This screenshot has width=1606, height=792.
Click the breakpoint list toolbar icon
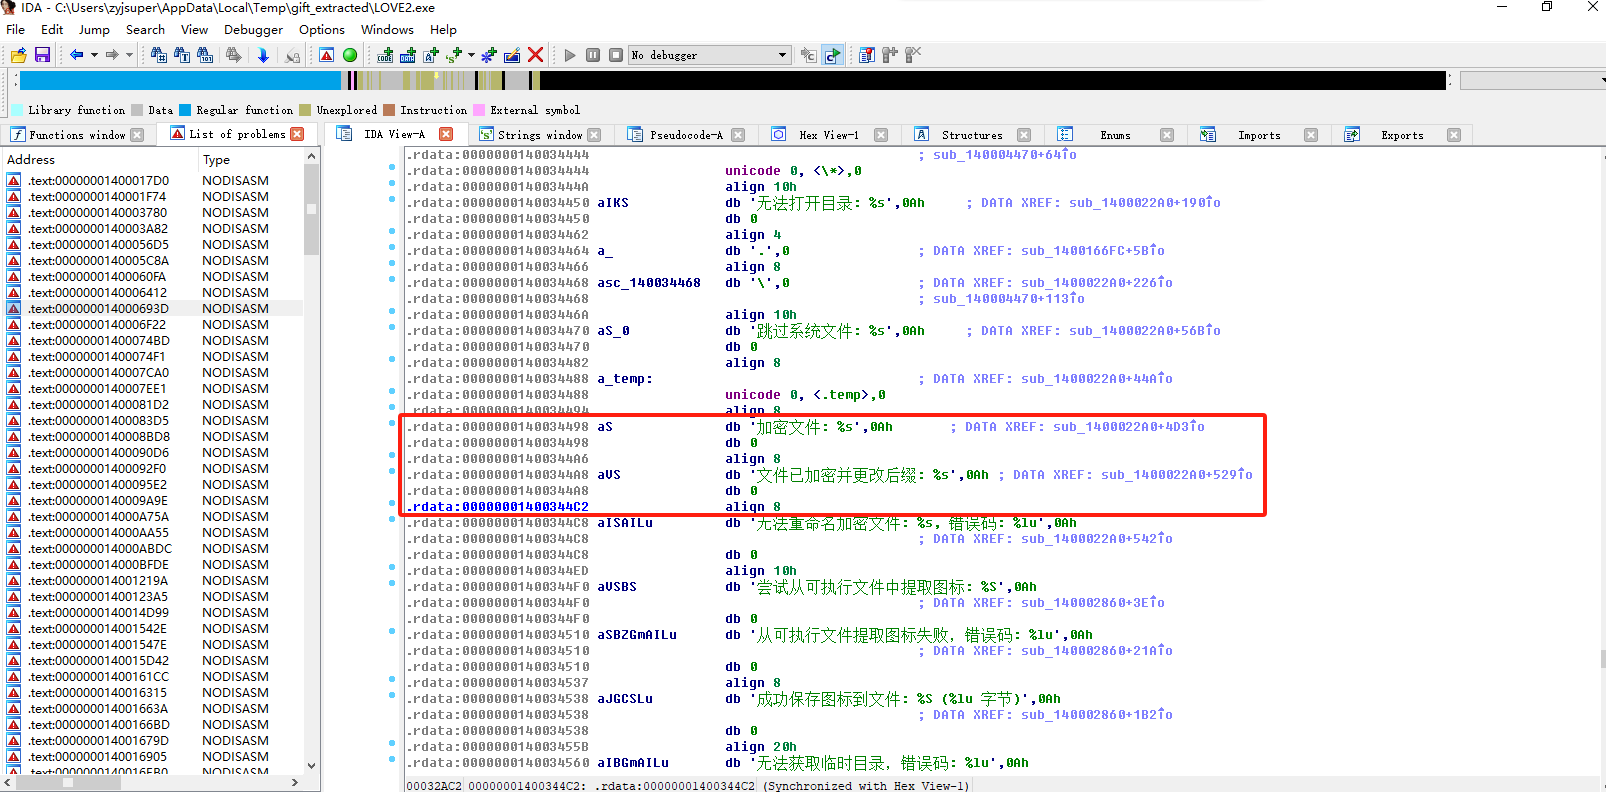coord(866,55)
